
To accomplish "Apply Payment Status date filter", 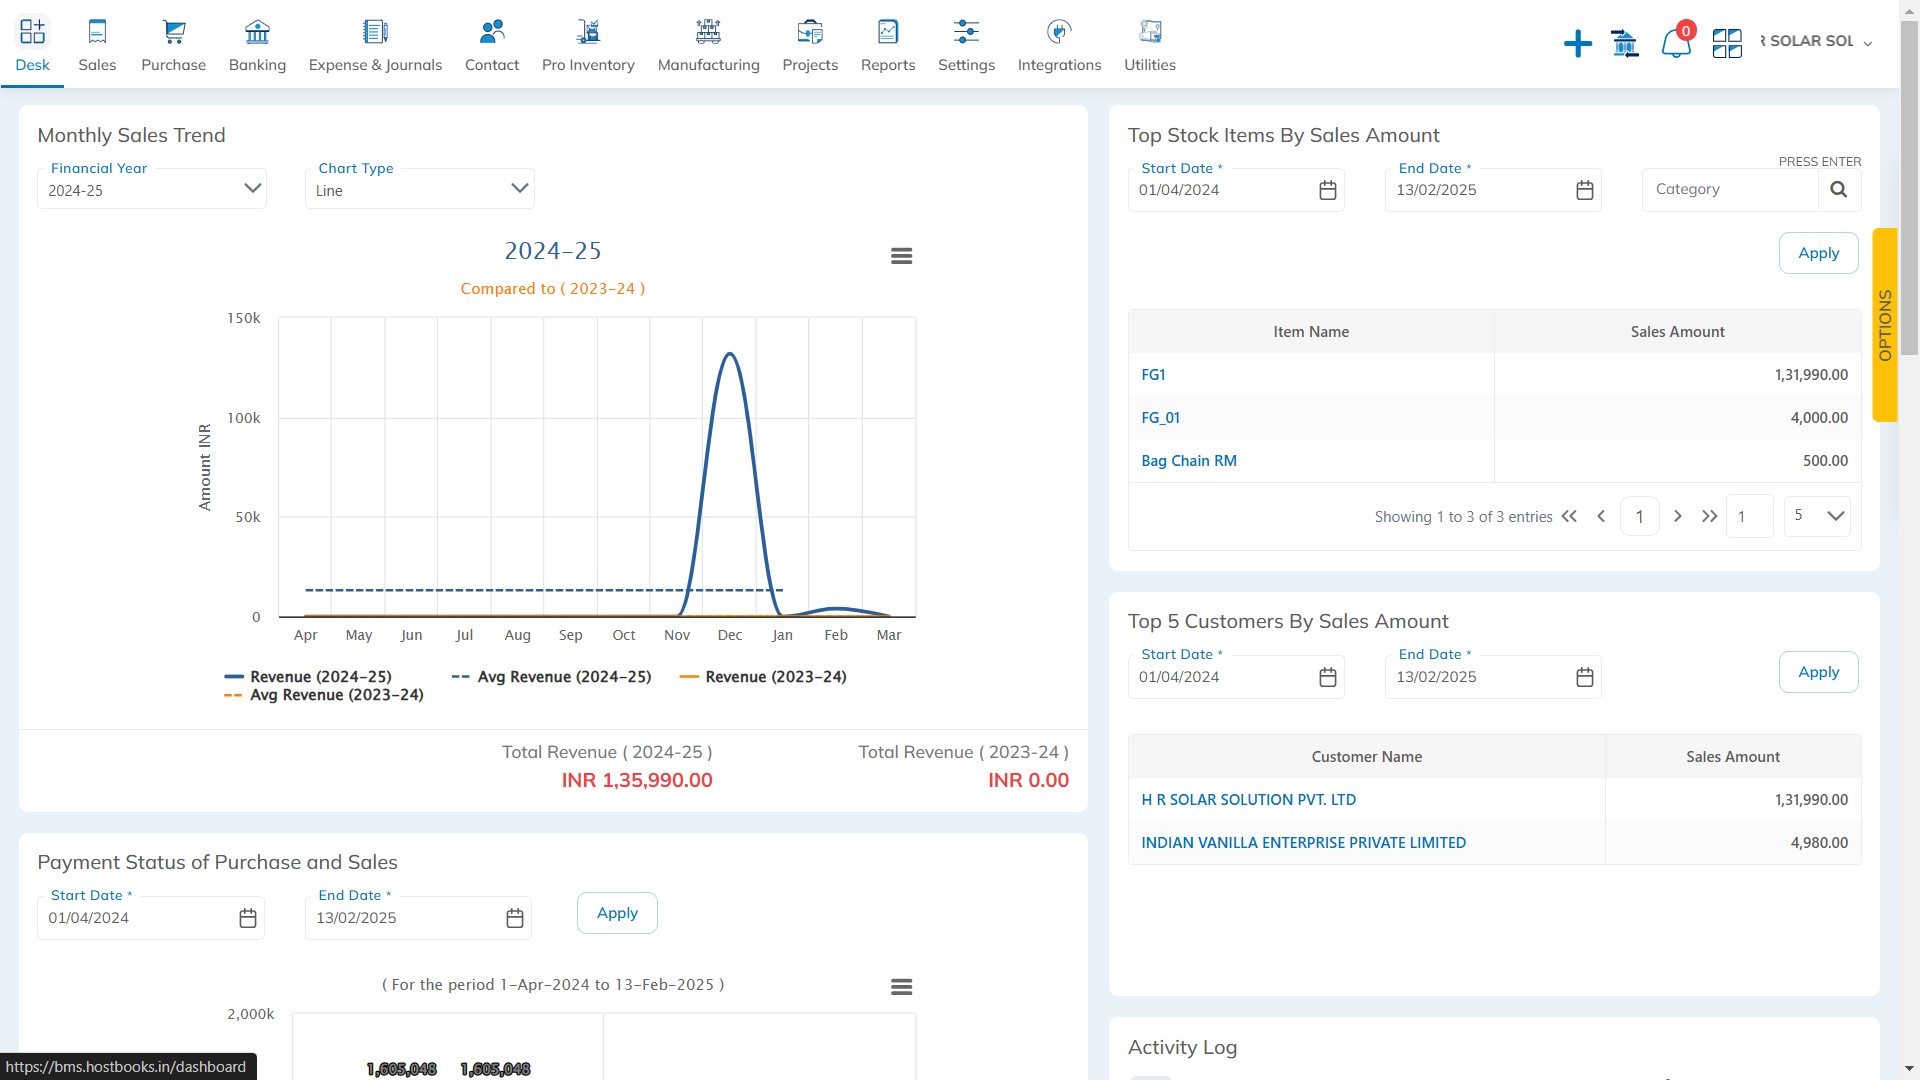I will tap(617, 913).
